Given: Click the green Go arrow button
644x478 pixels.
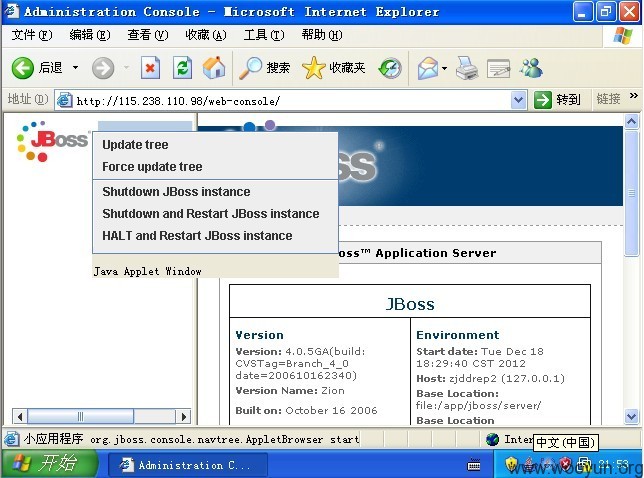Looking at the screenshot, I should click(x=543, y=100).
